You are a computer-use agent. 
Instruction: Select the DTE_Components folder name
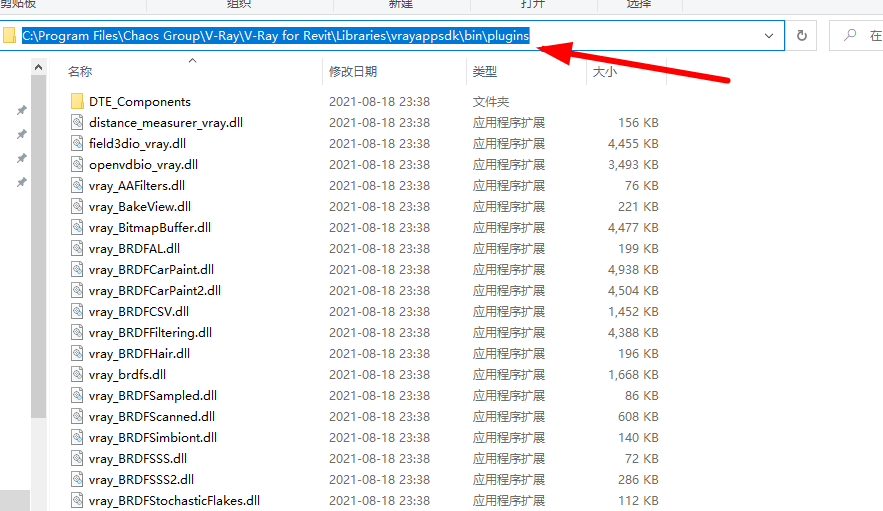[140, 101]
